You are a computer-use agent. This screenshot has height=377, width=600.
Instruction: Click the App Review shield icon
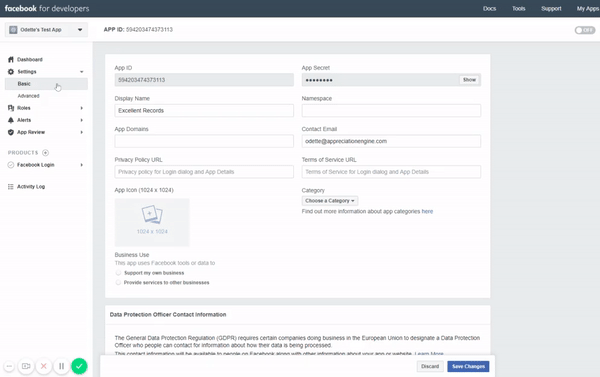[x=11, y=132]
